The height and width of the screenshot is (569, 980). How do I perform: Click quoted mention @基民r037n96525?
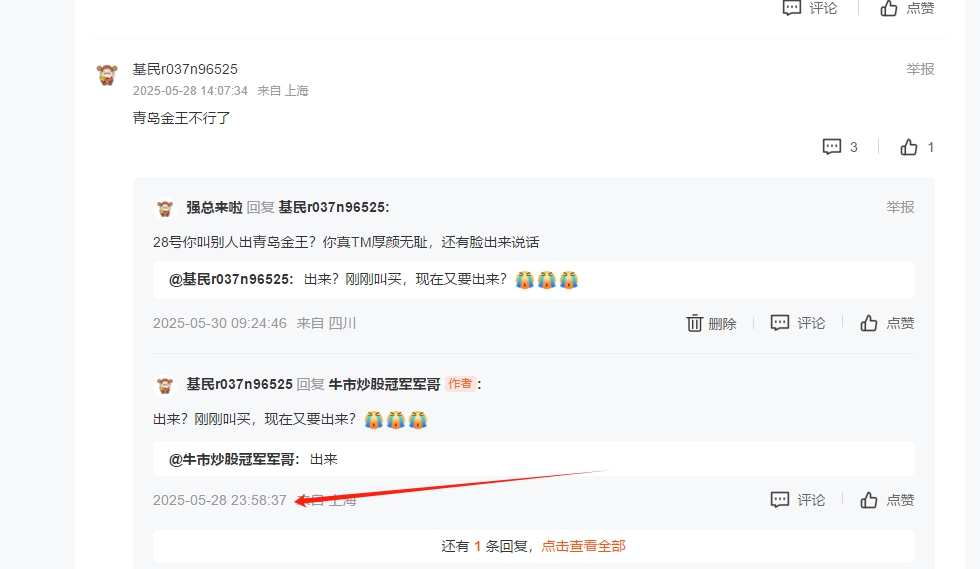point(231,279)
